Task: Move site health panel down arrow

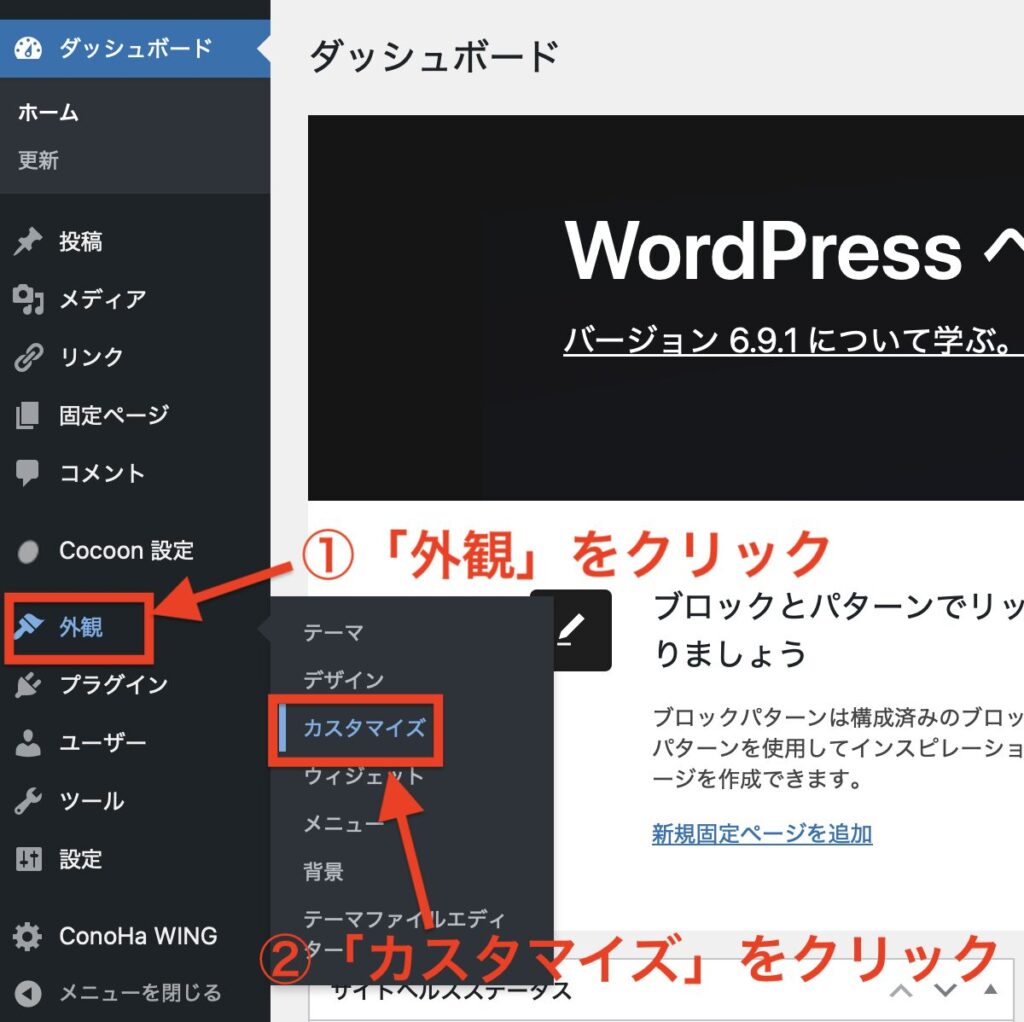Action: tap(945, 991)
